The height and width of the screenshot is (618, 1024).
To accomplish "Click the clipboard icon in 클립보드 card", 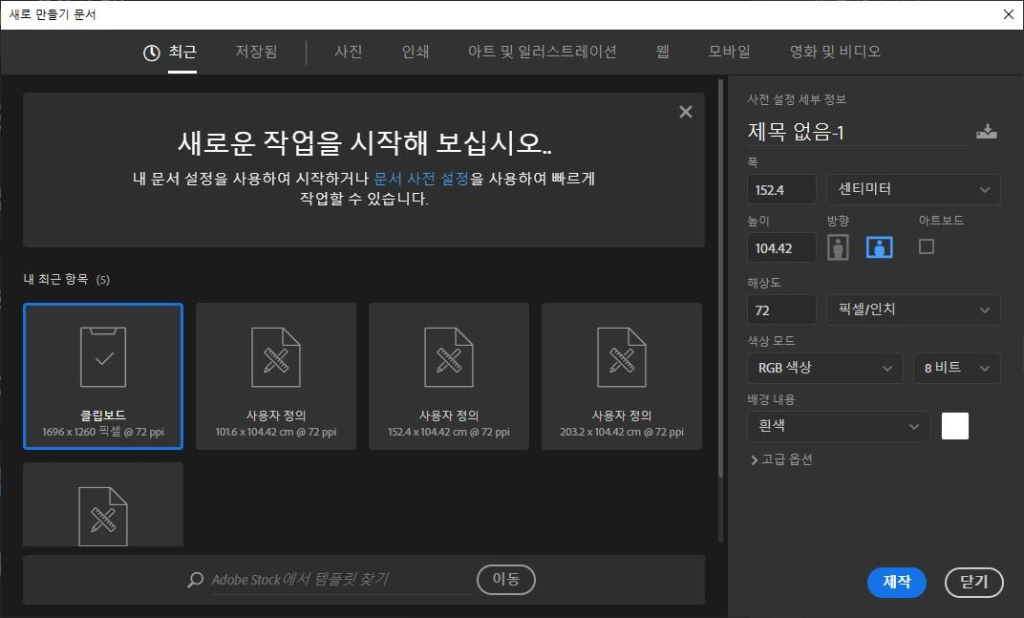I will click(x=103, y=357).
